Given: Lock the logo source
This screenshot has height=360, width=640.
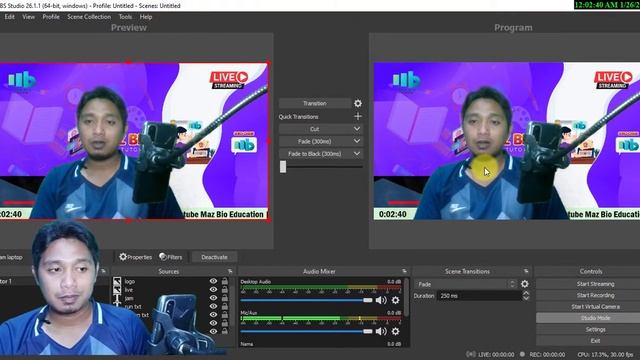Looking at the screenshot, I should 225,281.
